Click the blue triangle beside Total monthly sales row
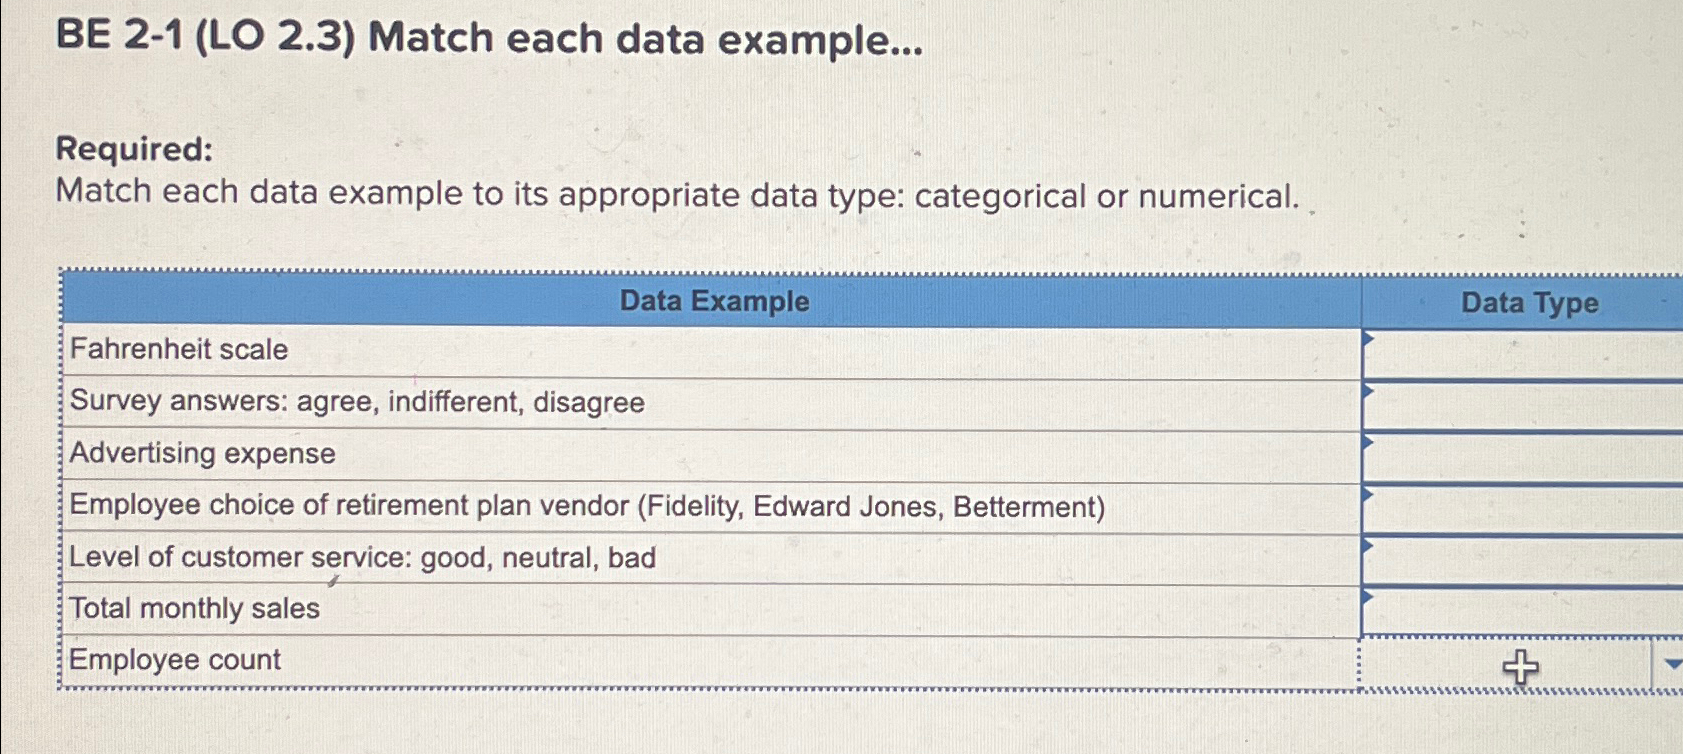The height and width of the screenshot is (754, 1683). (1368, 597)
